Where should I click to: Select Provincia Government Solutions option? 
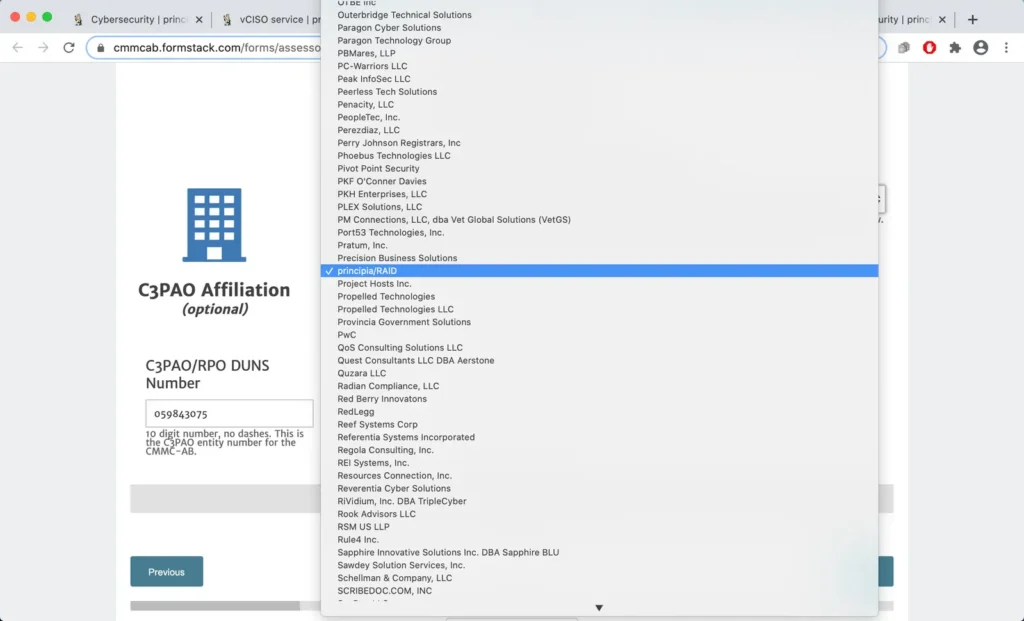pyautogui.click(x=599, y=322)
